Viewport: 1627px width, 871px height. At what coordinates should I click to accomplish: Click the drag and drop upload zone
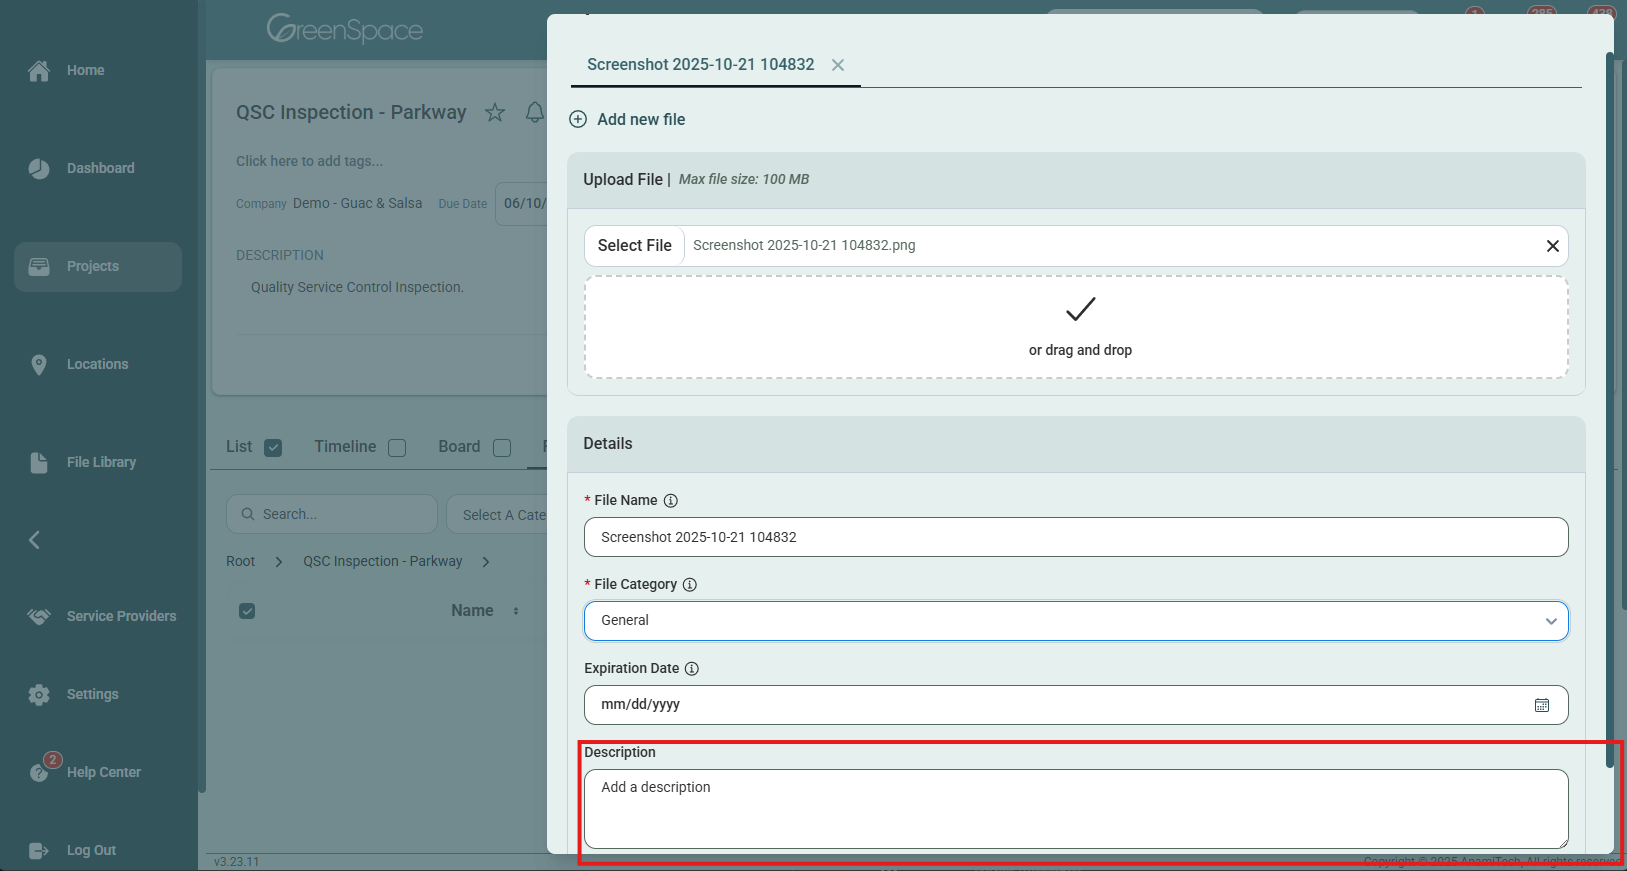click(x=1076, y=328)
